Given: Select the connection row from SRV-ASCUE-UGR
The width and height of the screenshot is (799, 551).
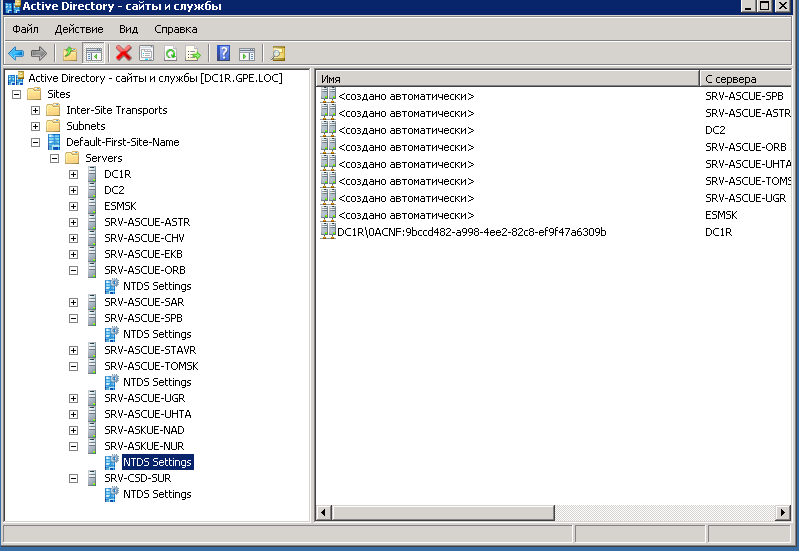Looking at the screenshot, I should coord(553,198).
